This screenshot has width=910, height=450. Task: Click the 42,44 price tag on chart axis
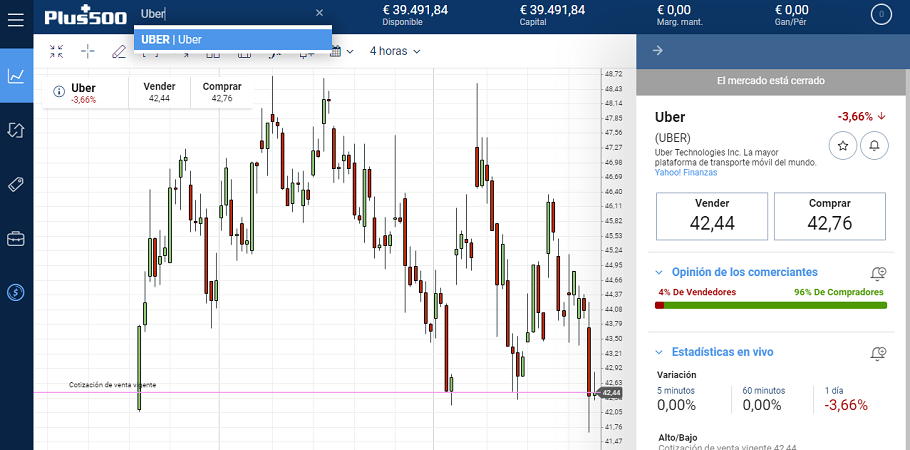click(611, 393)
